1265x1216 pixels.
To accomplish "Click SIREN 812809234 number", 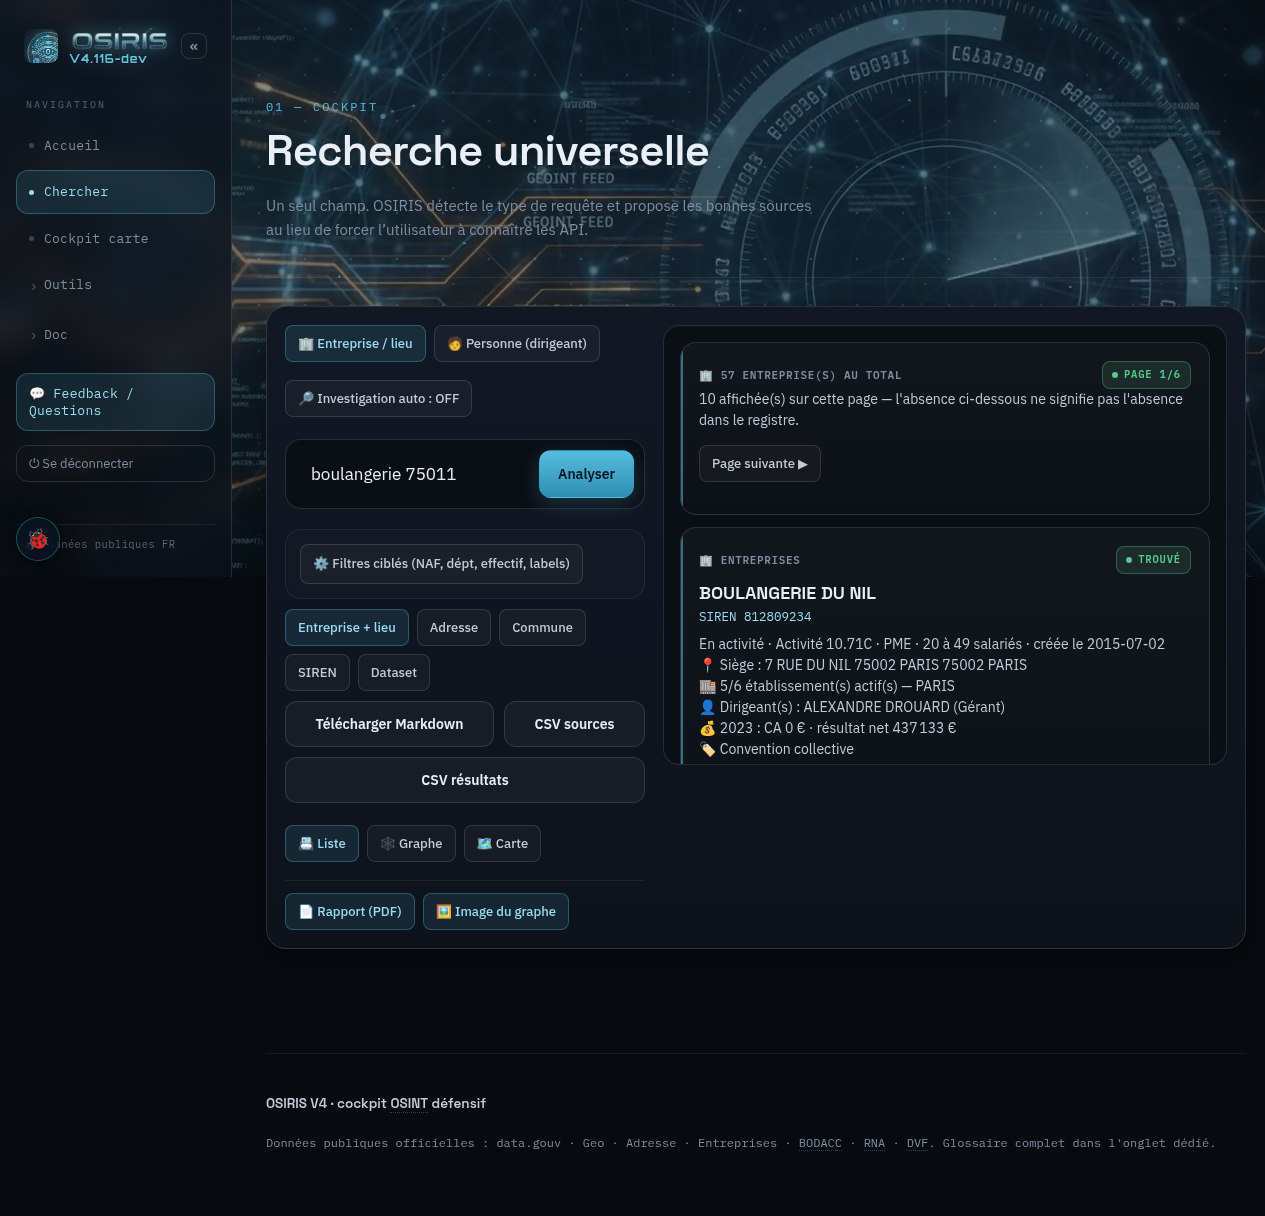I will (x=755, y=617).
